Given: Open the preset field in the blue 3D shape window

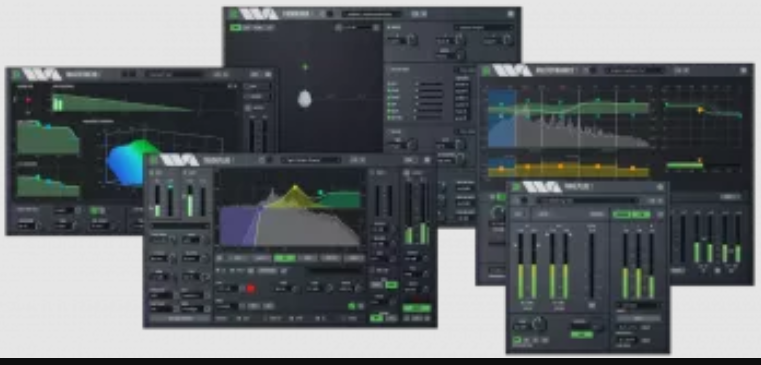Looking at the screenshot, I should [174, 74].
